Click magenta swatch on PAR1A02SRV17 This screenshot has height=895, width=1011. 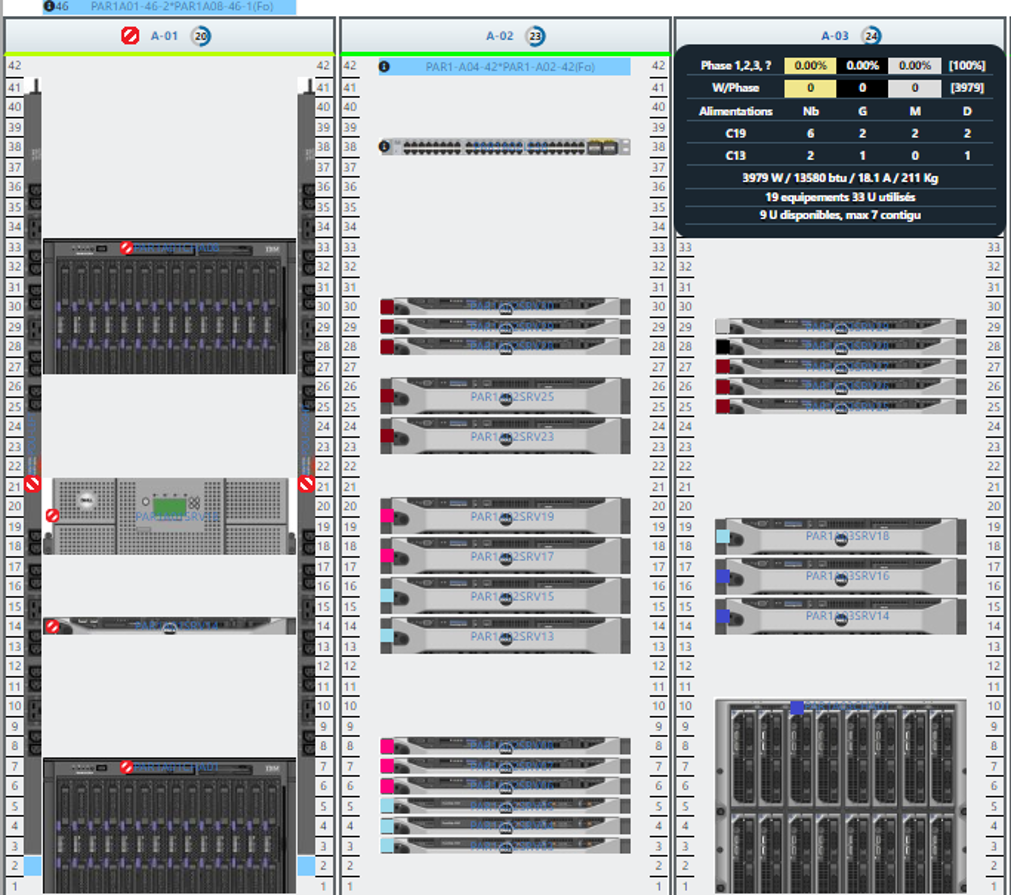(x=387, y=556)
